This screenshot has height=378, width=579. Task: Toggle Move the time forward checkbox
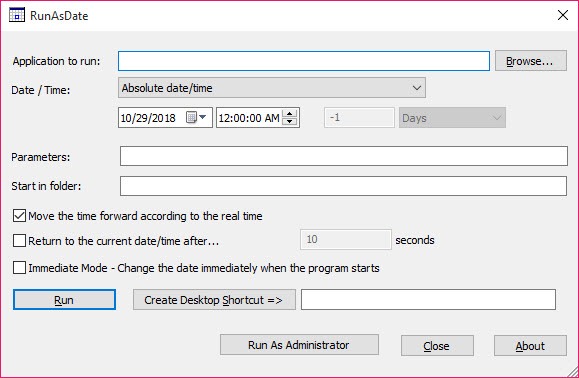coord(19,216)
